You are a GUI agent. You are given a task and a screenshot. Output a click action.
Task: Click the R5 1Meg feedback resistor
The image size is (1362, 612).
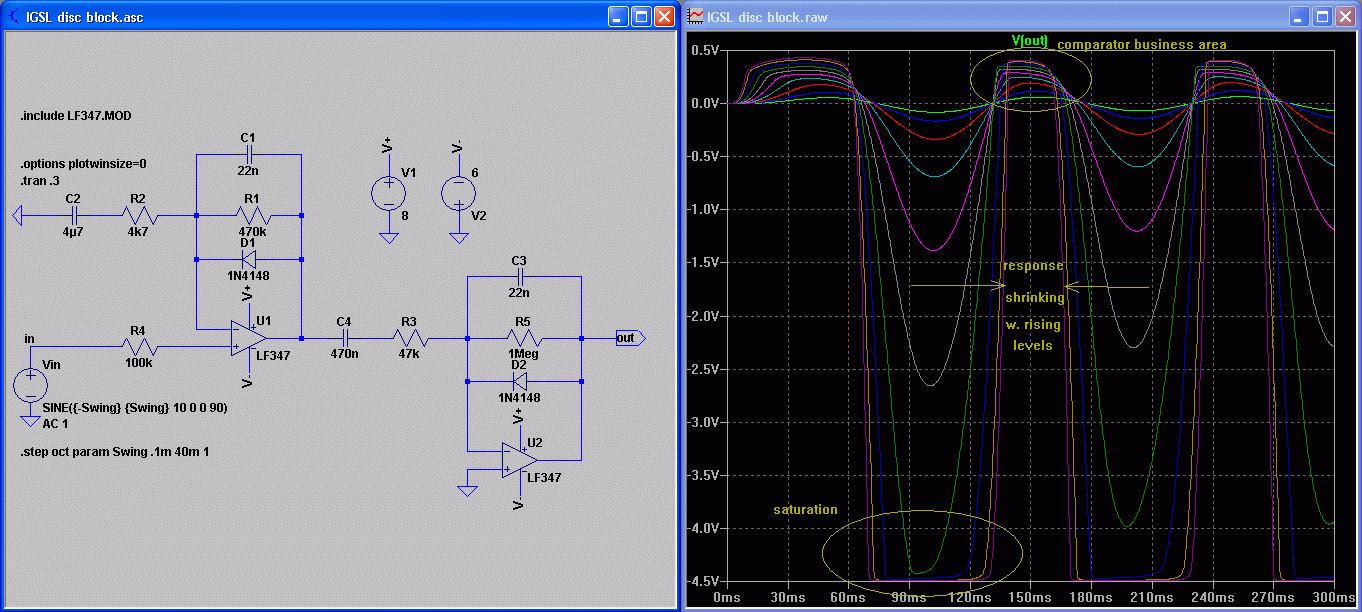523,338
